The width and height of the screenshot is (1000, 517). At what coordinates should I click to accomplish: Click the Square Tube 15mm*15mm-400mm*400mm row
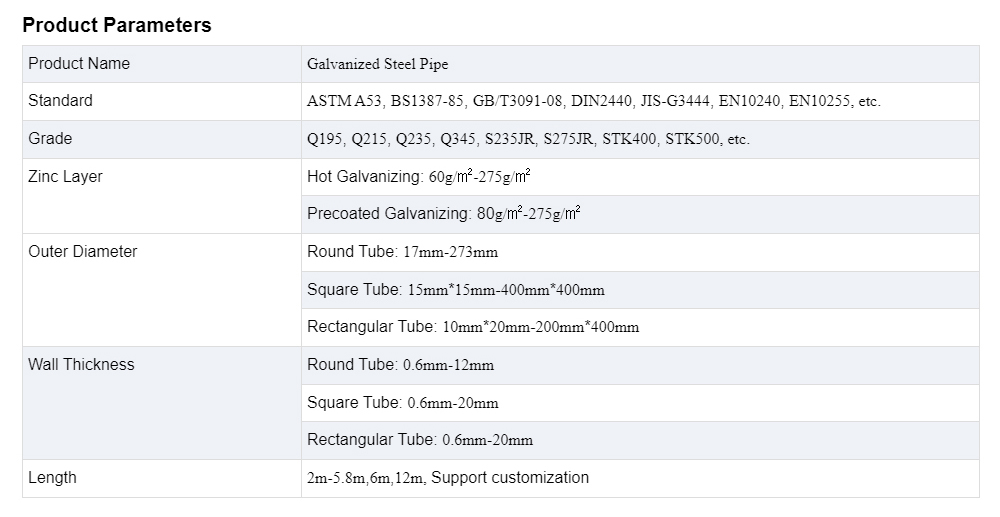456,290
